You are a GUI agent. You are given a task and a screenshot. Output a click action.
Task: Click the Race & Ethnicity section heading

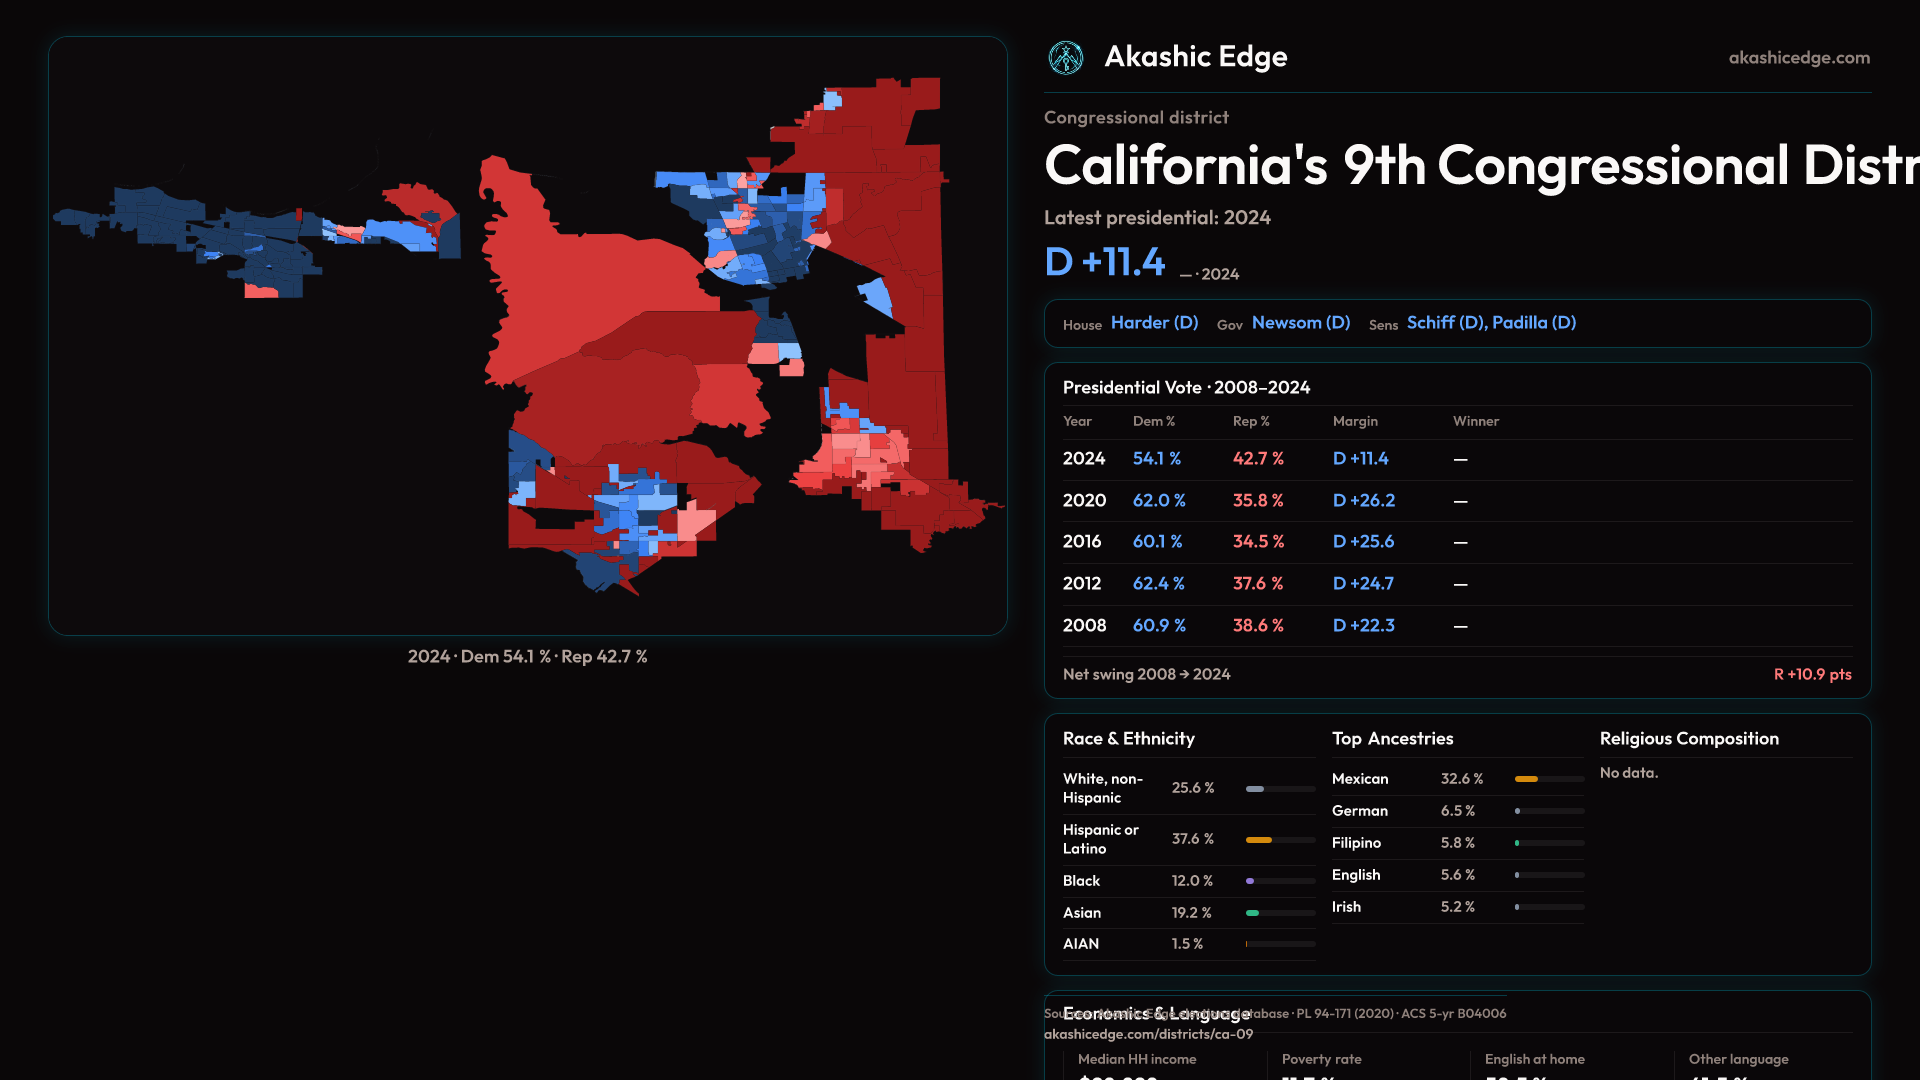[x=1128, y=739]
